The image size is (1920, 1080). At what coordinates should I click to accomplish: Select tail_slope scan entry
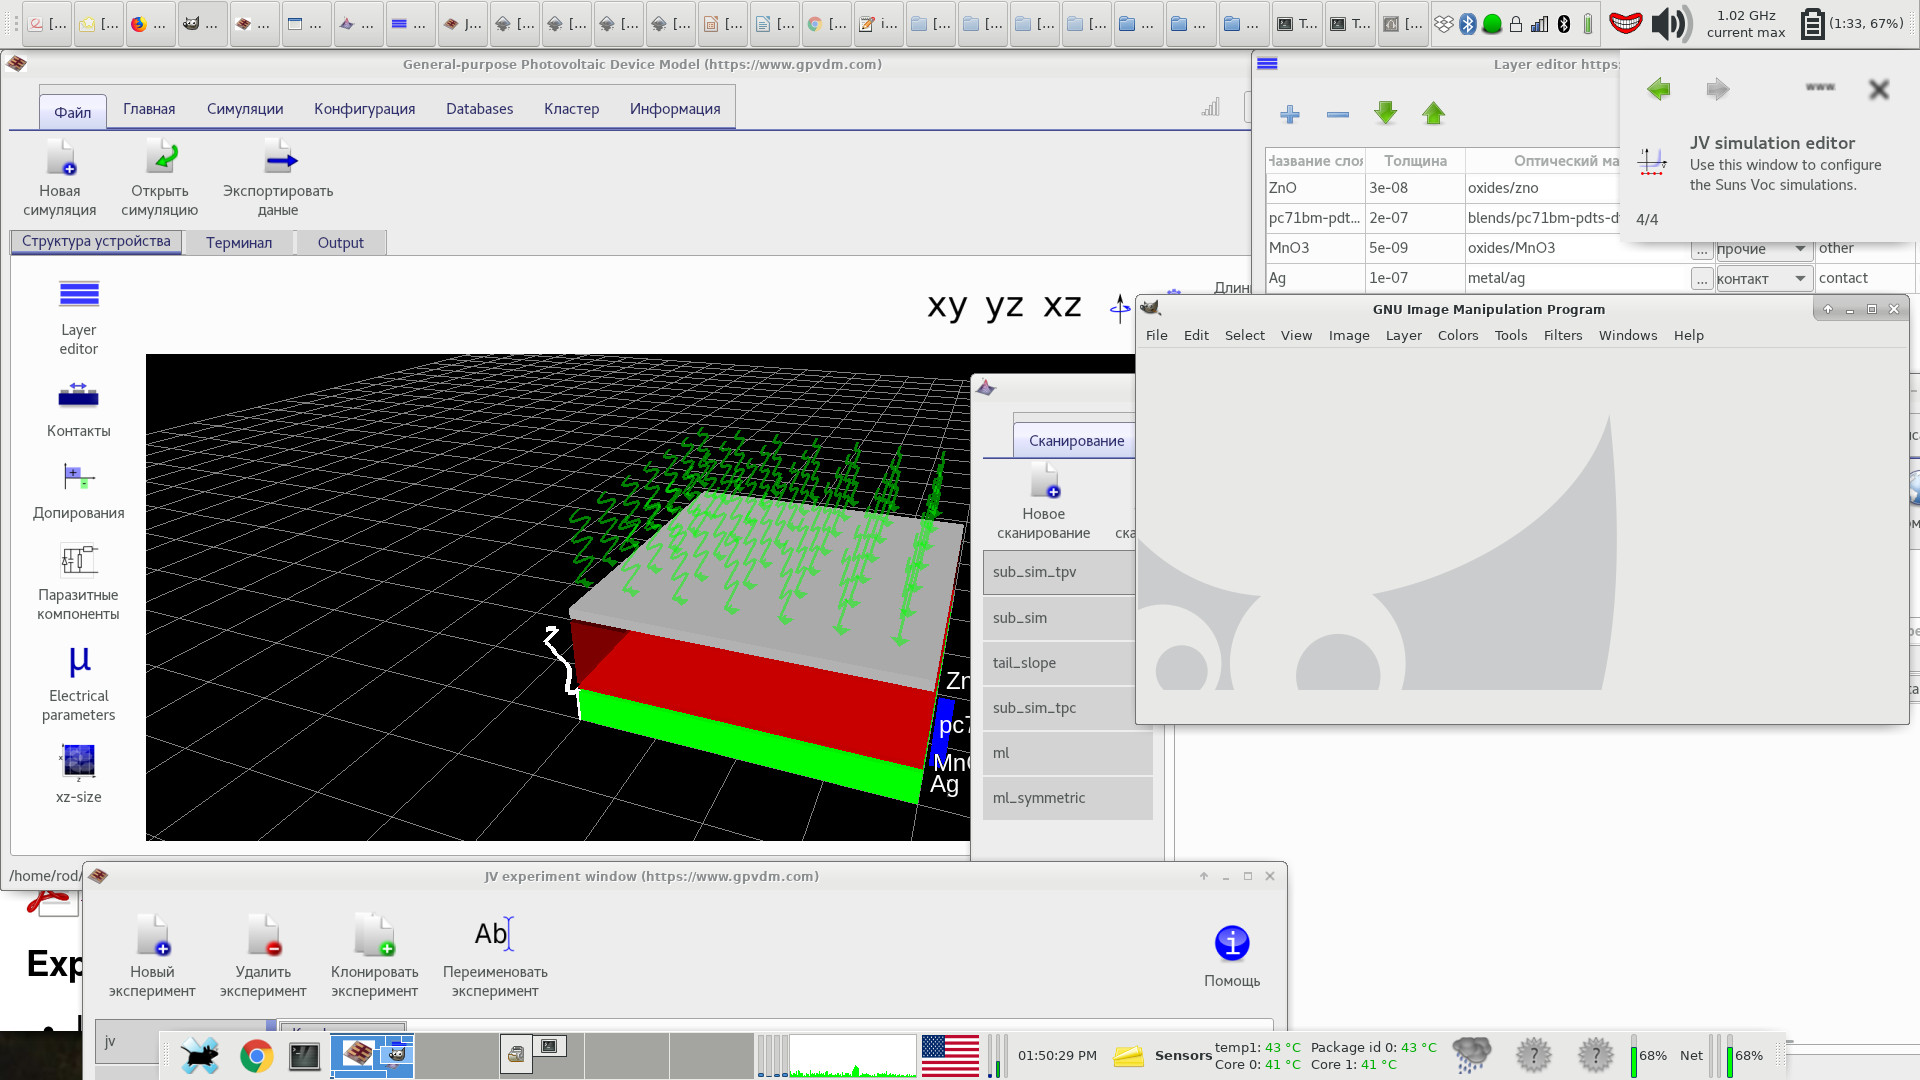tap(1059, 663)
